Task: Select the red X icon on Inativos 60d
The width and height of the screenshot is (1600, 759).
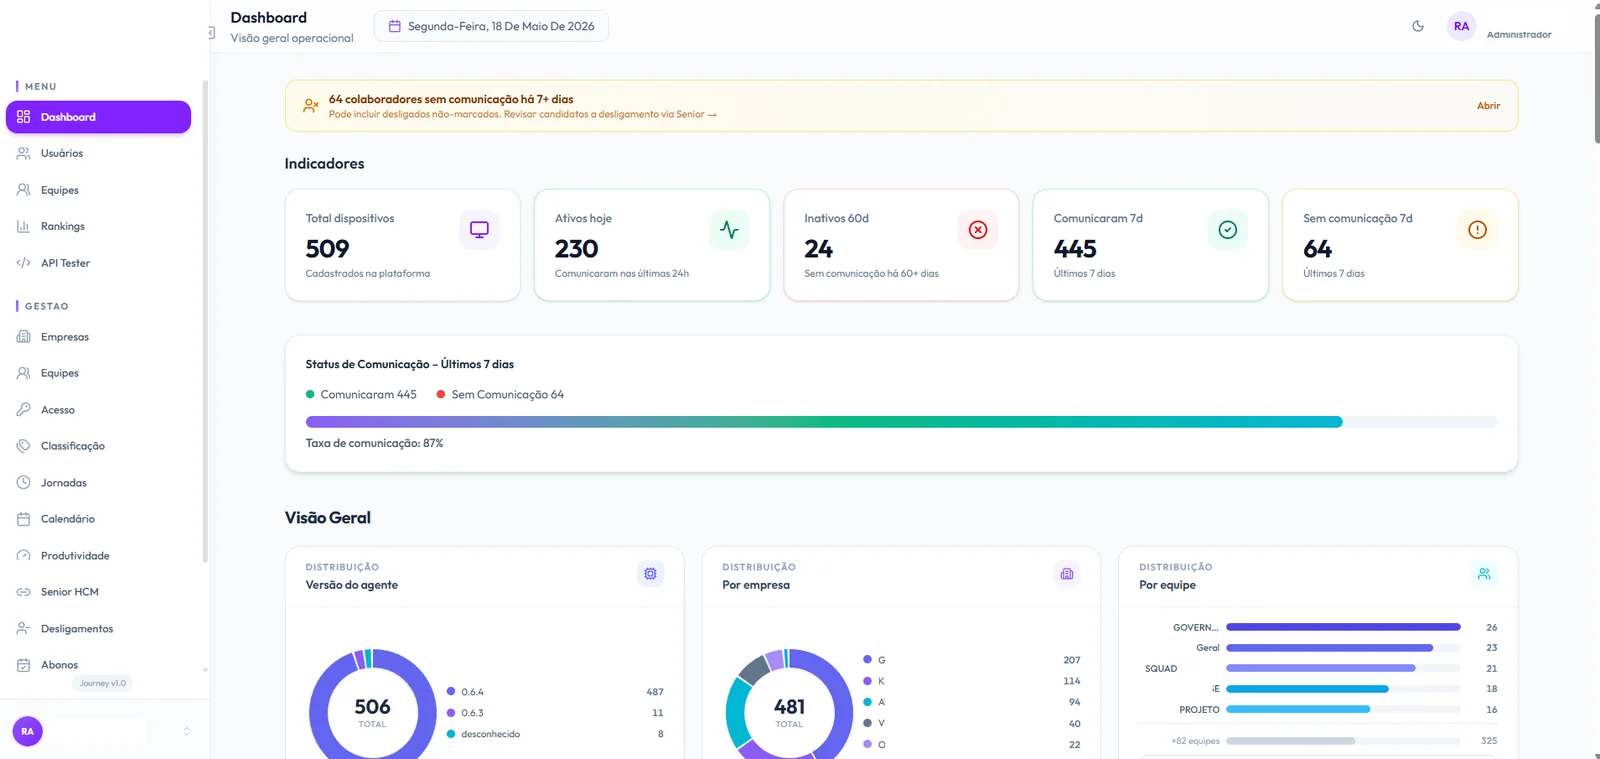Action: tap(978, 230)
